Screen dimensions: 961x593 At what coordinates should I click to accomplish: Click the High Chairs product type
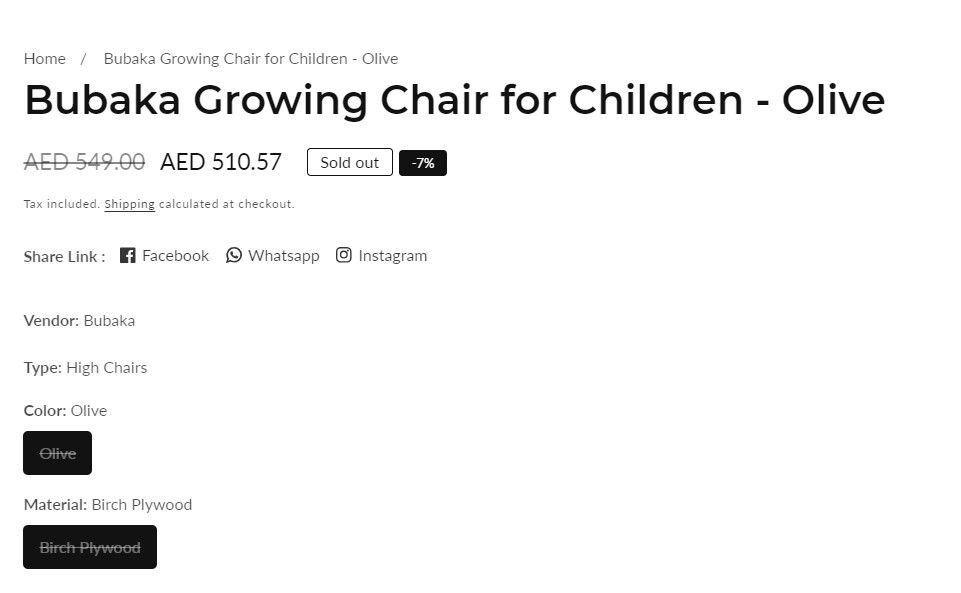point(106,367)
